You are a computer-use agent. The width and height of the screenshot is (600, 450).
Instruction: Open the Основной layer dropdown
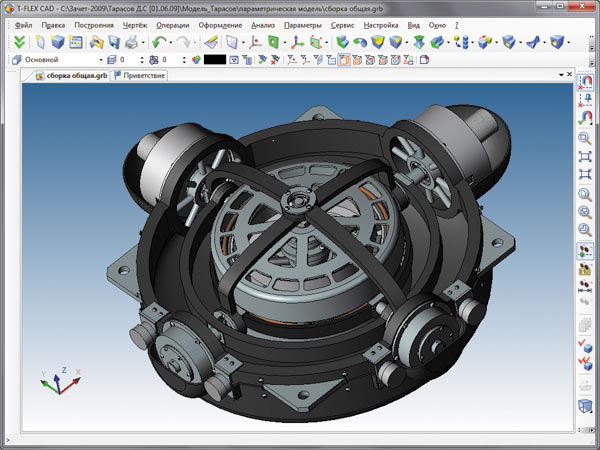(x=101, y=60)
